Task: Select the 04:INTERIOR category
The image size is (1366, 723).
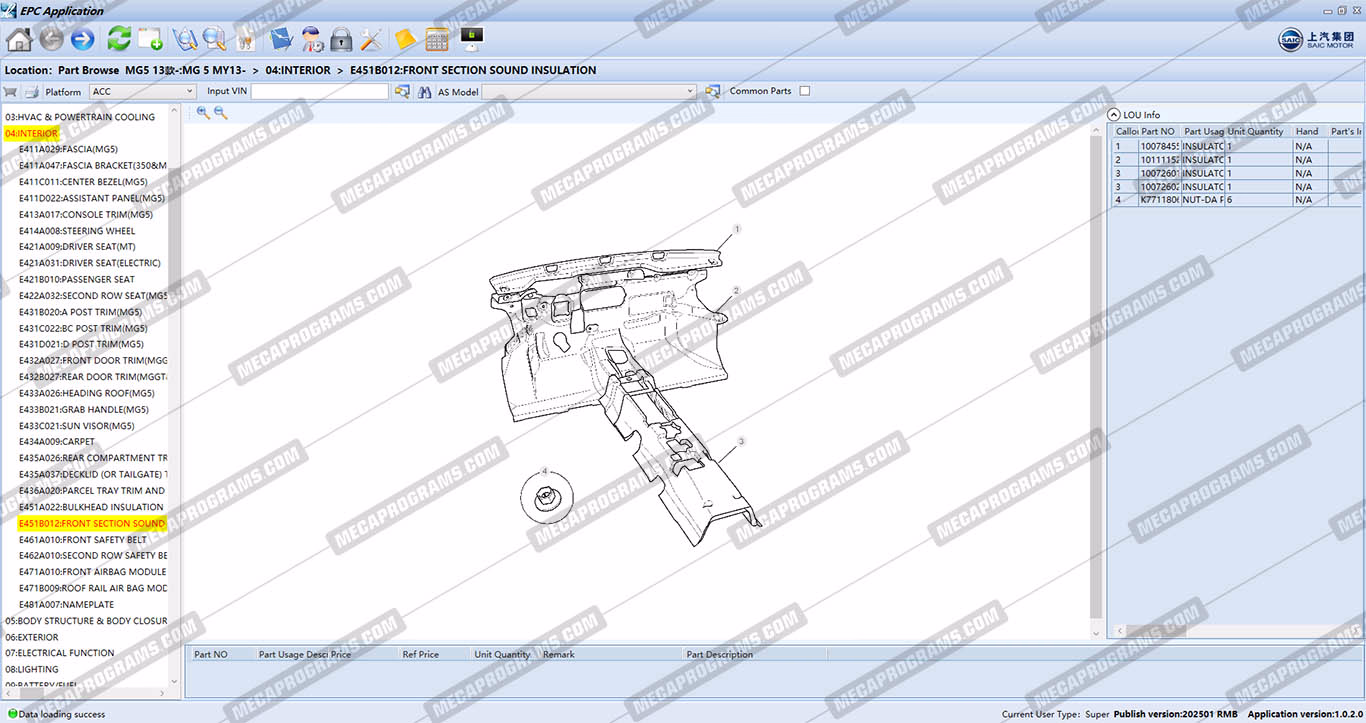Action: tap(31, 133)
